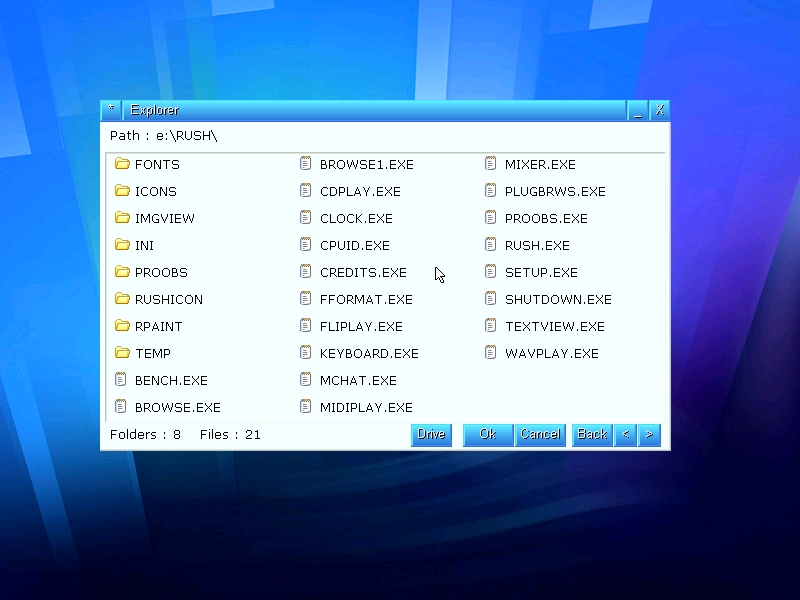This screenshot has width=800, height=600.
Task: Open the FONTS folder icon
Action: (122, 163)
